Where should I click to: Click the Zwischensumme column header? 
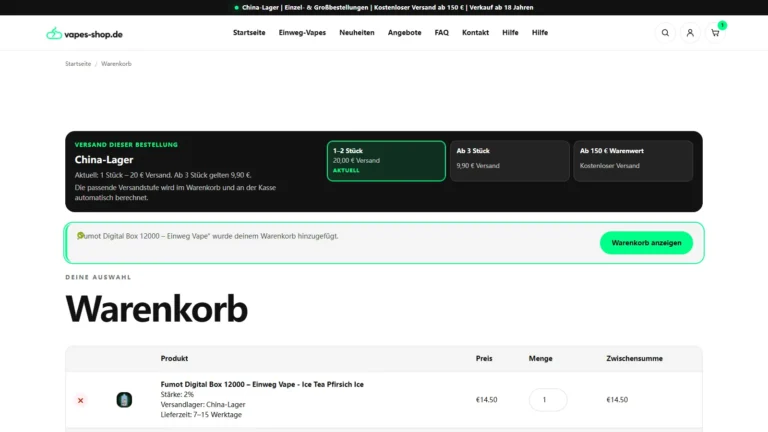point(634,359)
